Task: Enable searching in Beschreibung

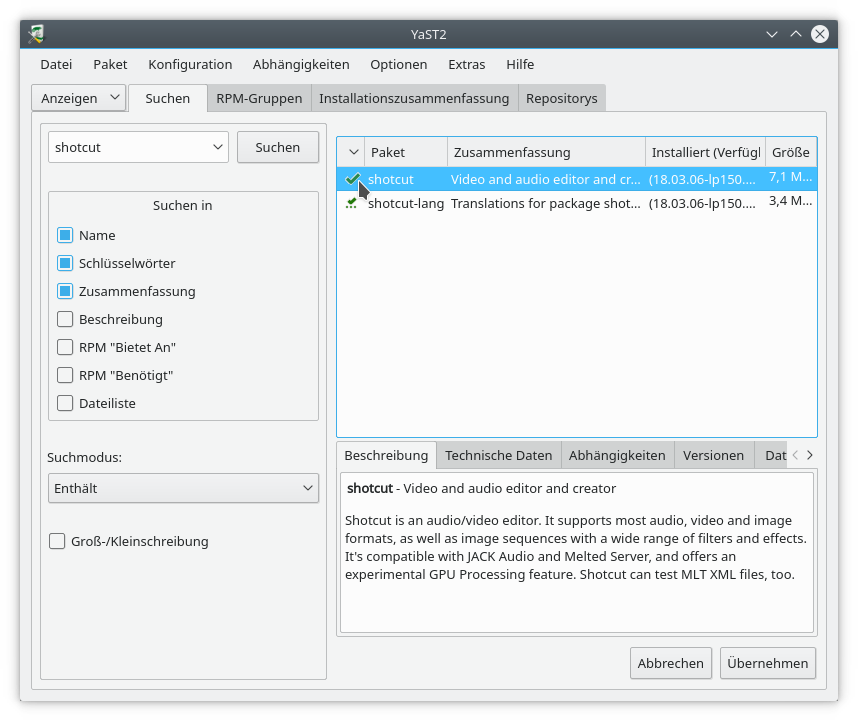Action: tap(65, 319)
